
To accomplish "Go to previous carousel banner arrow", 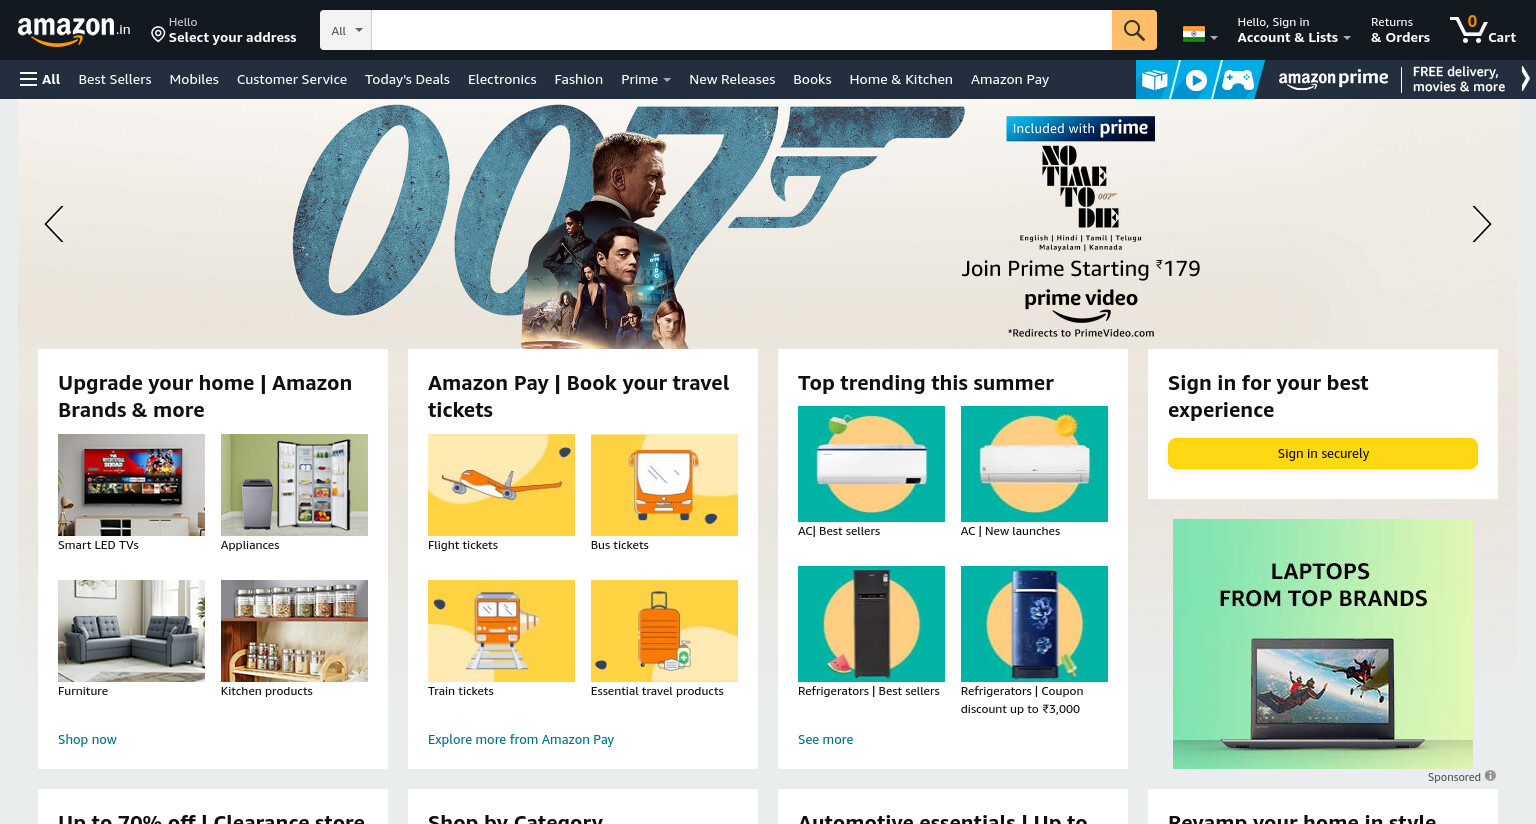I will click(54, 224).
